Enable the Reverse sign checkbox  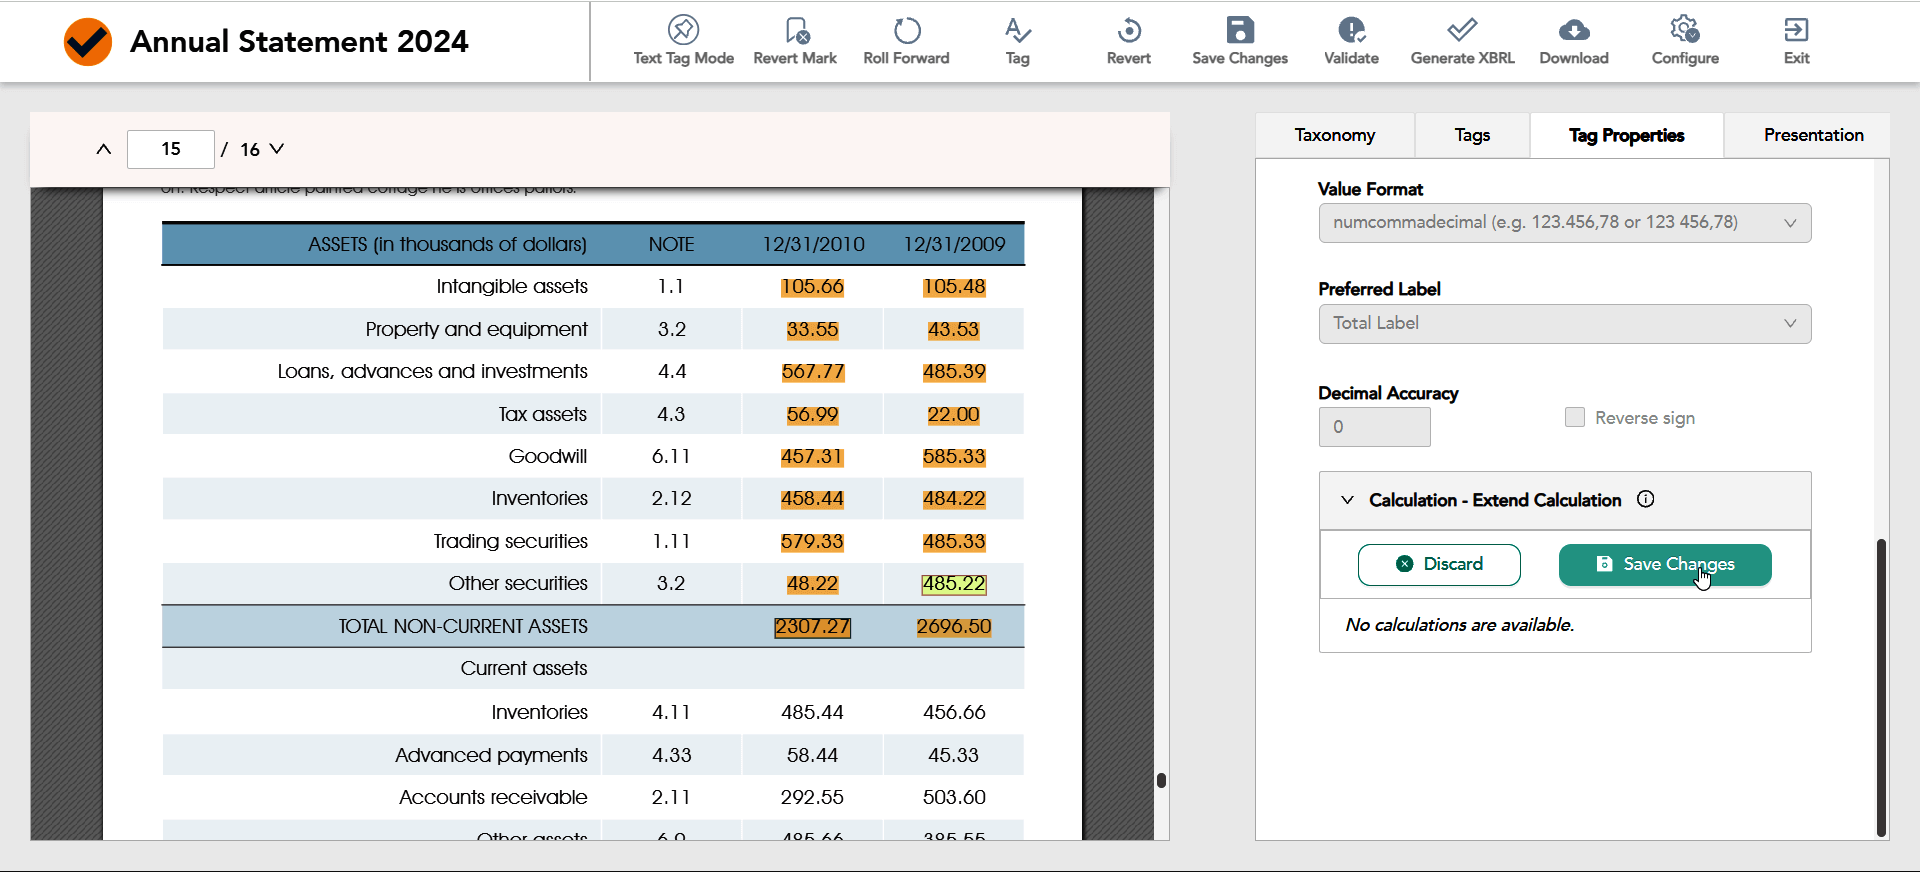click(1575, 417)
